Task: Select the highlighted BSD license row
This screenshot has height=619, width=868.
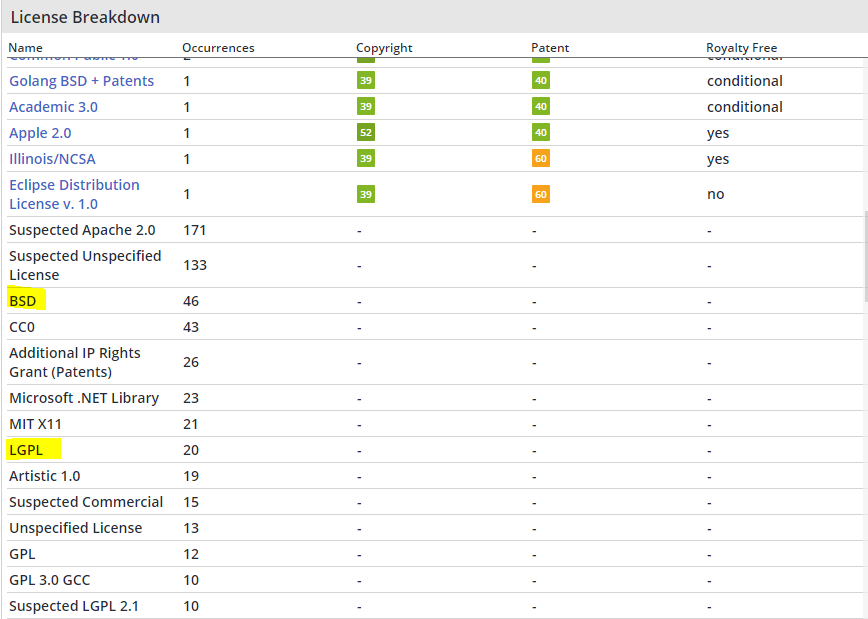Action: click(x=22, y=301)
